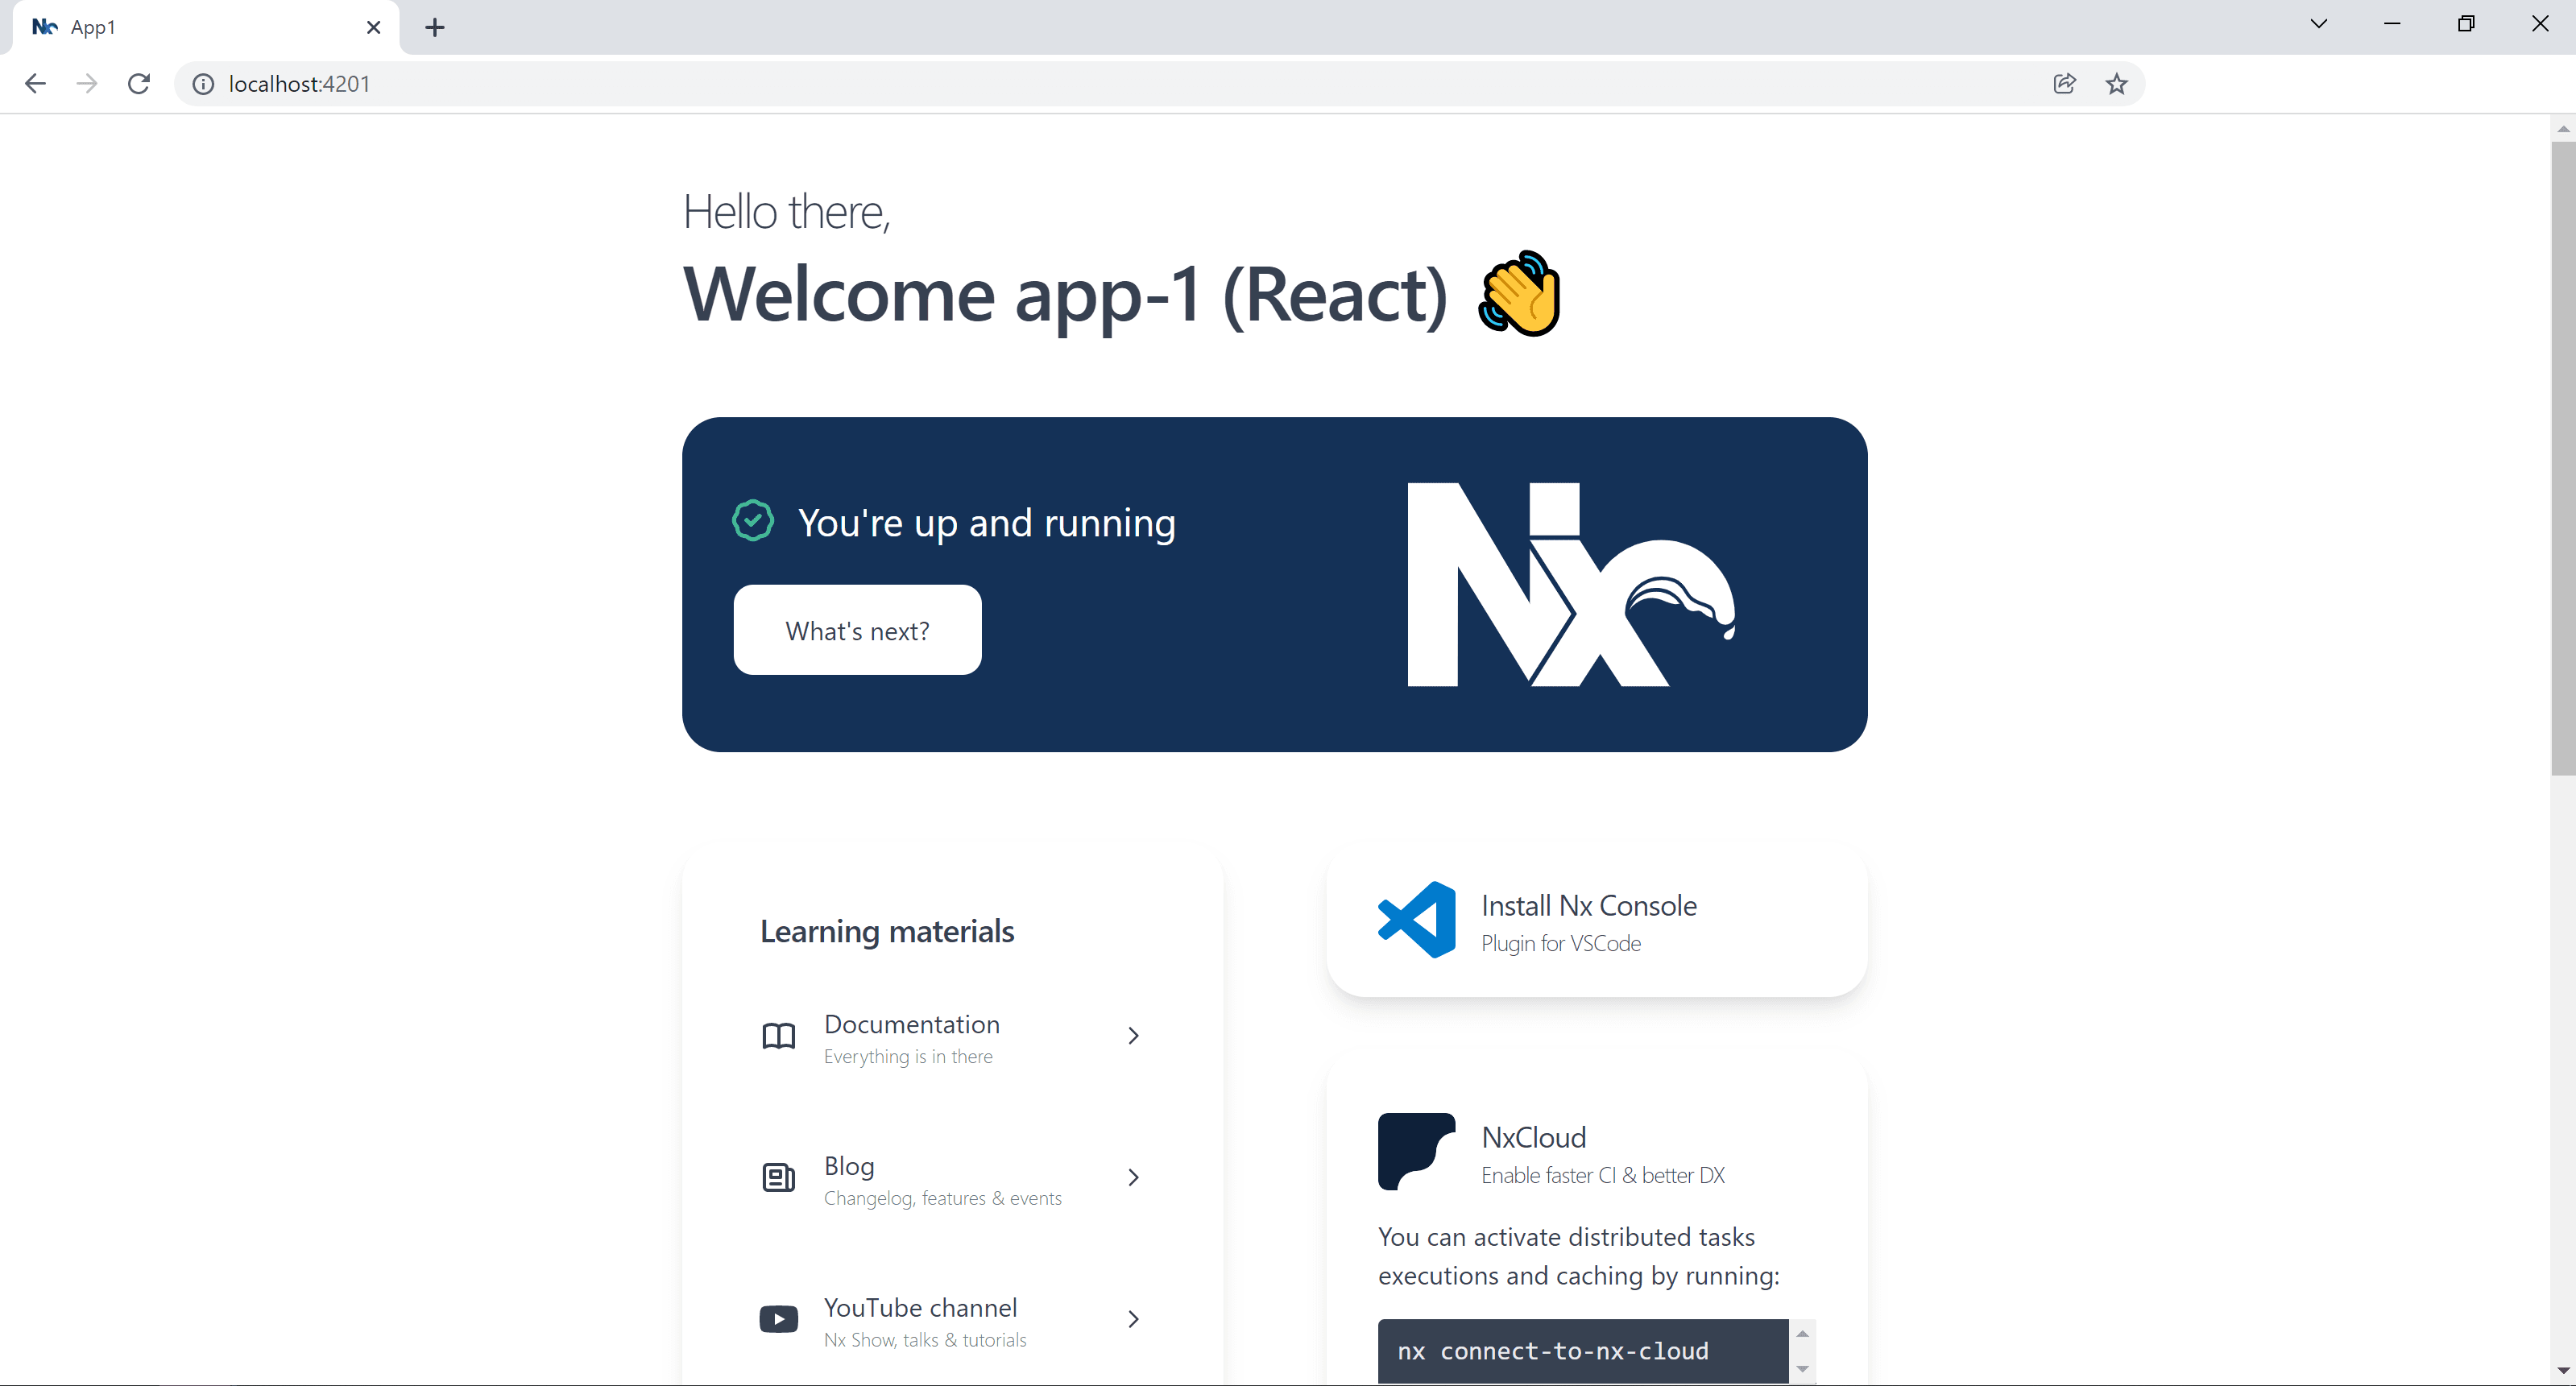2576x1386 pixels.
Task: Click 'Plugin for VSCode' subtitle
Action: [x=1561, y=944]
